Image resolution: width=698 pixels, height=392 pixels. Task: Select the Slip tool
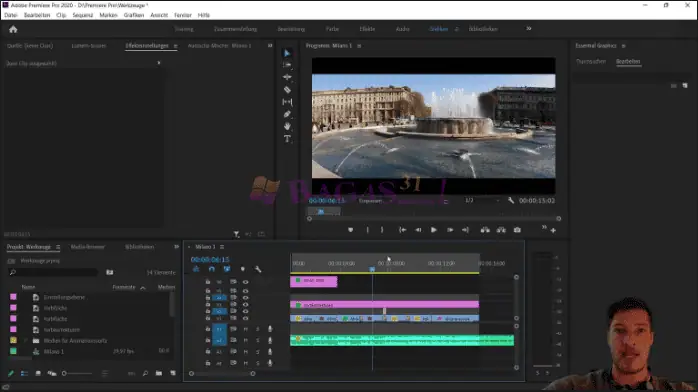pos(287,102)
